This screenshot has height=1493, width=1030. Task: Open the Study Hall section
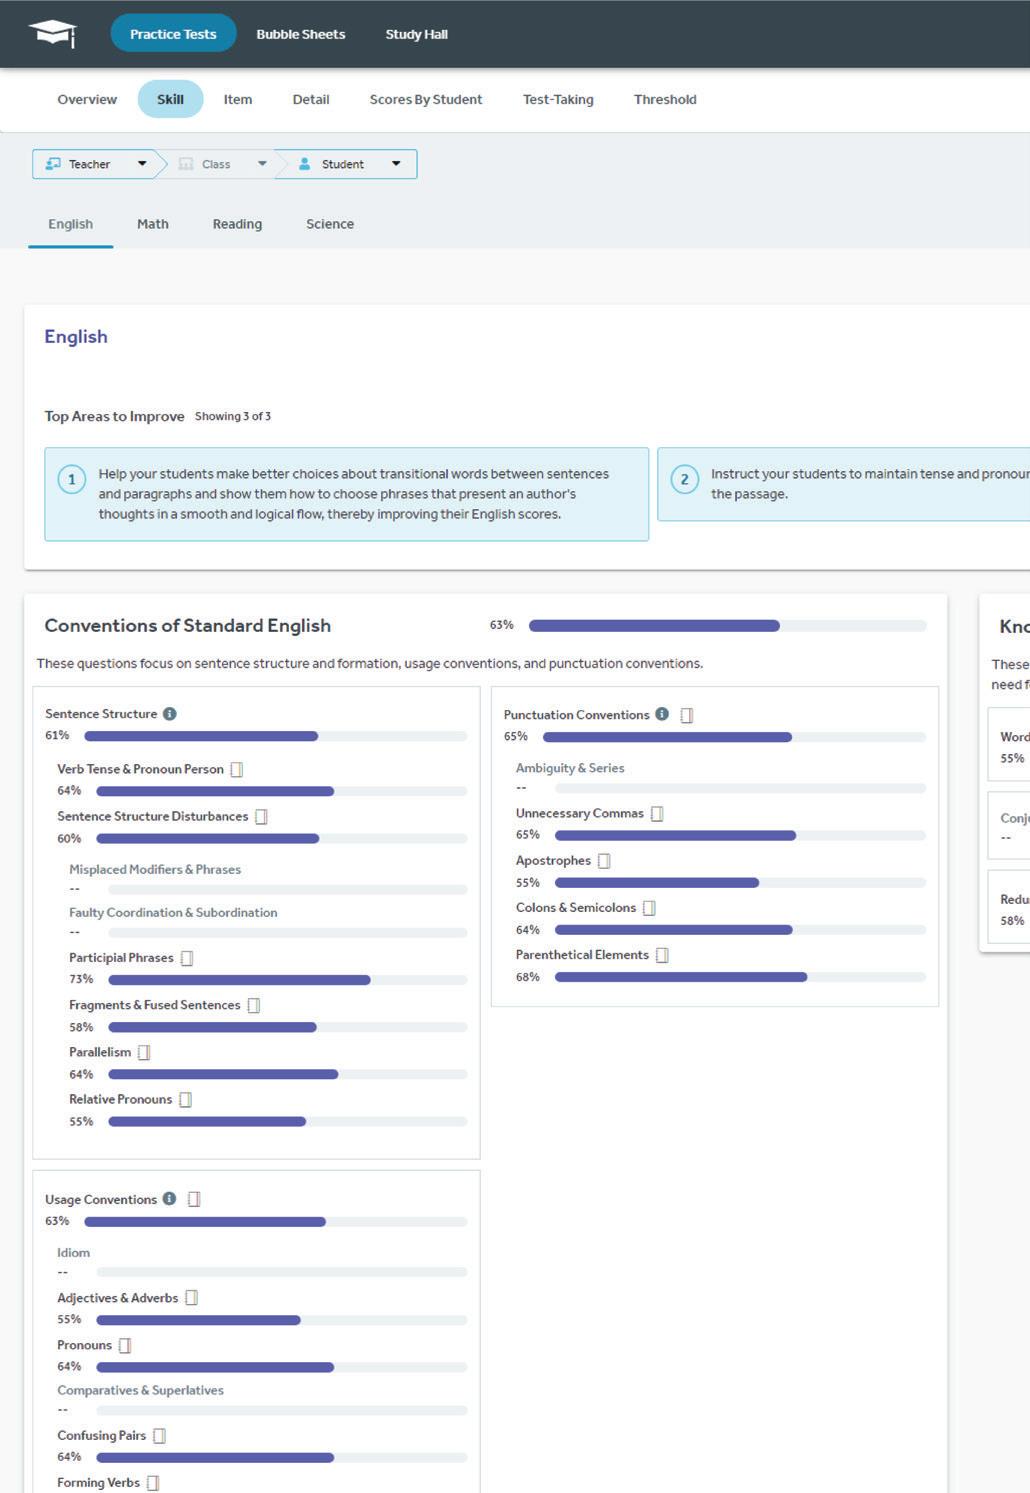tap(417, 34)
